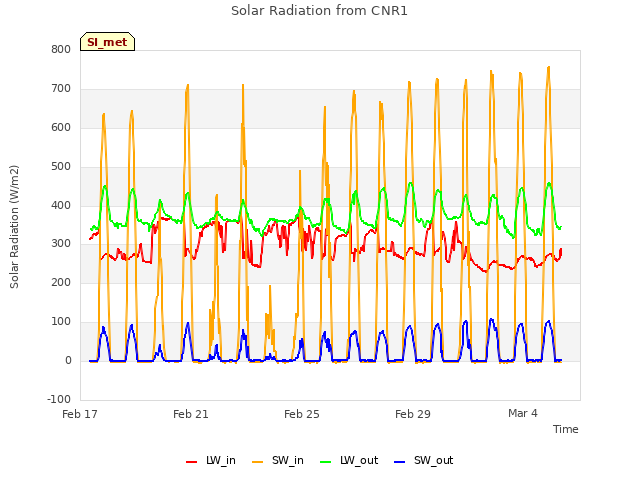
Task: Toggle the LW_in series in legend
Action: (x=211, y=460)
